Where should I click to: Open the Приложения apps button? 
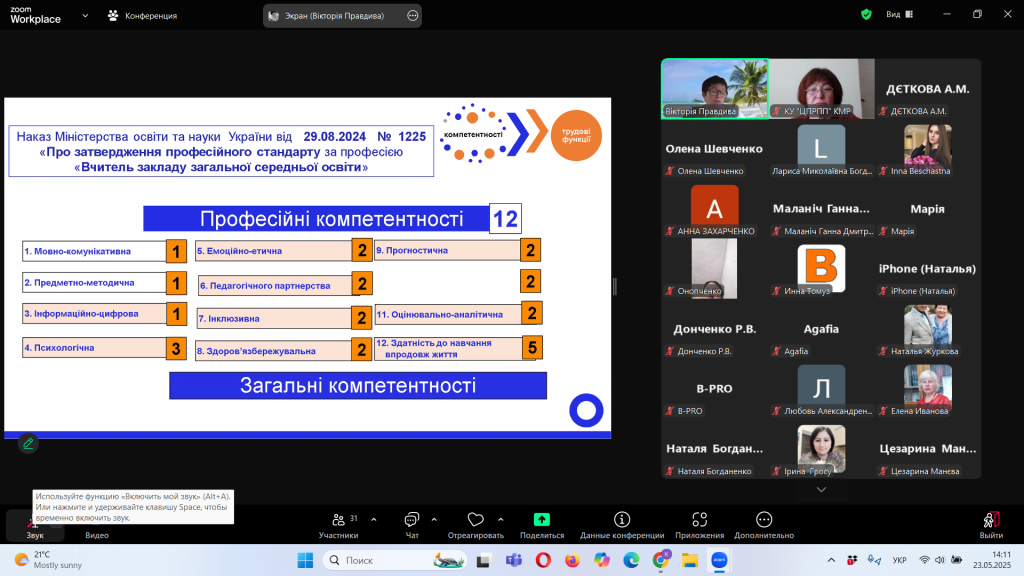point(699,526)
